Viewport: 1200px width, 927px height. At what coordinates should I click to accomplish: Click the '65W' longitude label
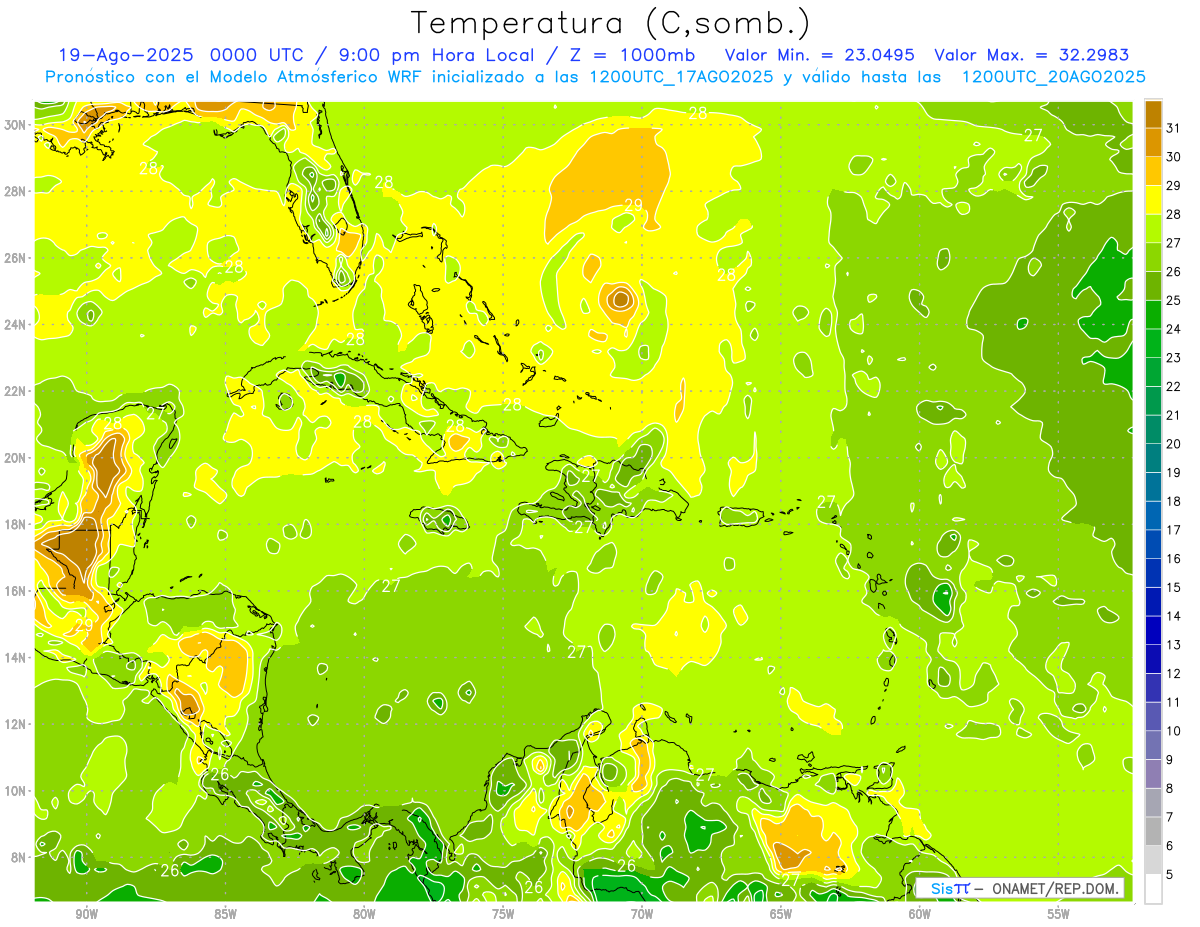tap(781, 914)
